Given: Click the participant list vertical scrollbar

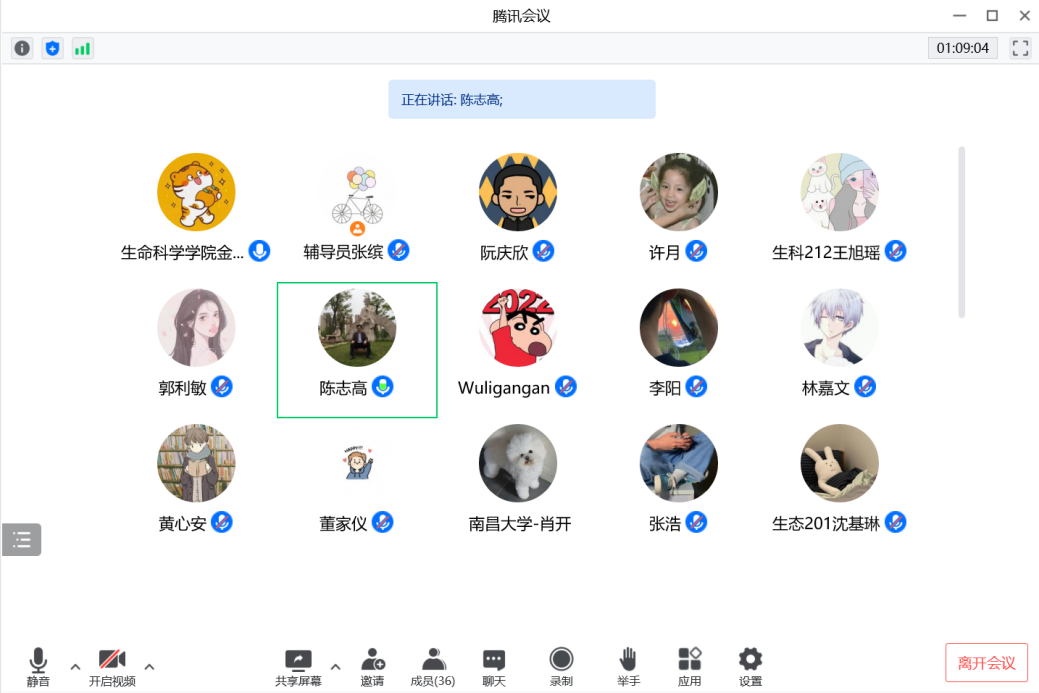Looking at the screenshot, I should pos(962,232).
